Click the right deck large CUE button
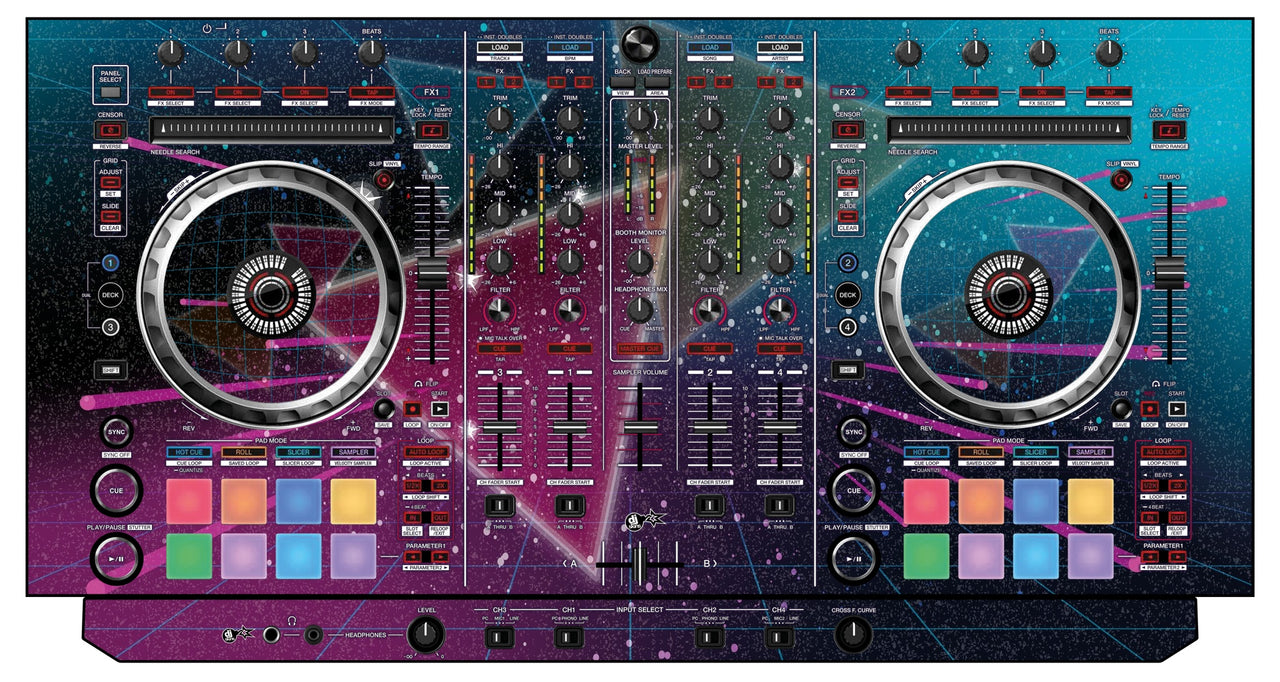The height and width of the screenshot is (682, 1280). (x=853, y=492)
